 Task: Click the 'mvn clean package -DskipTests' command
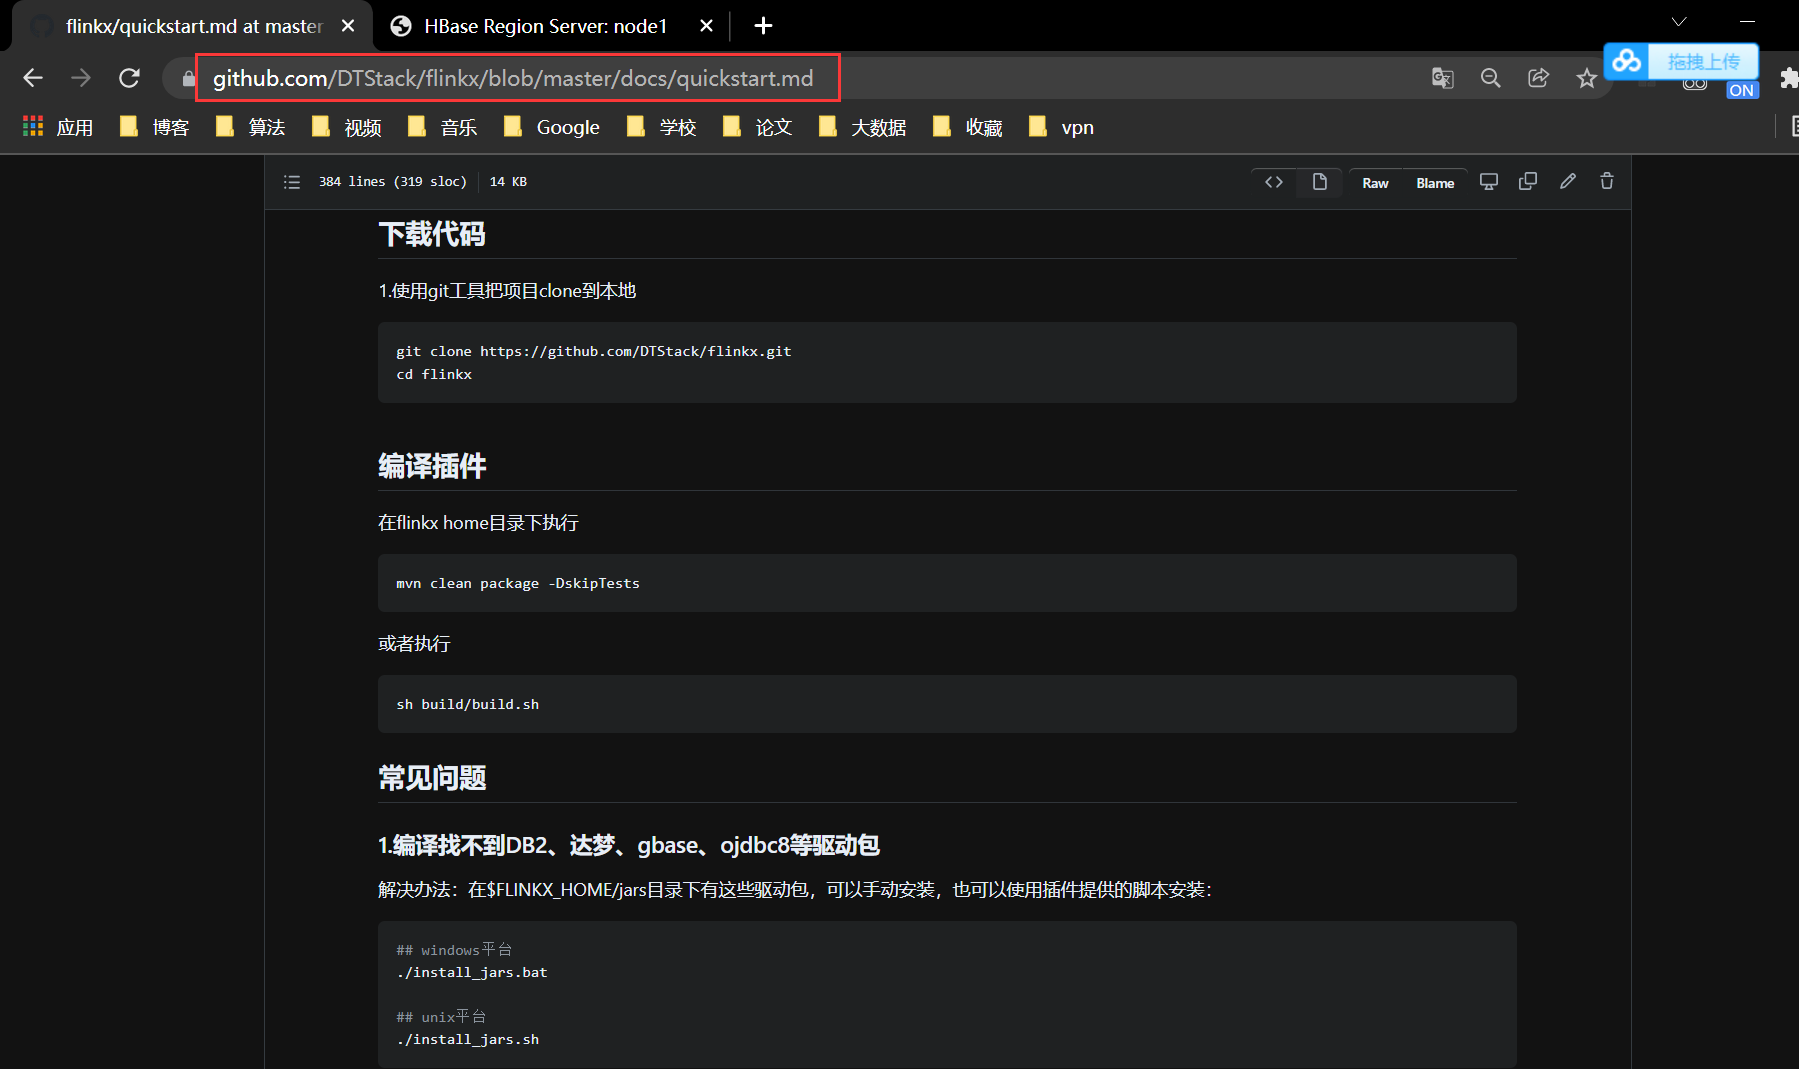(518, 583)
